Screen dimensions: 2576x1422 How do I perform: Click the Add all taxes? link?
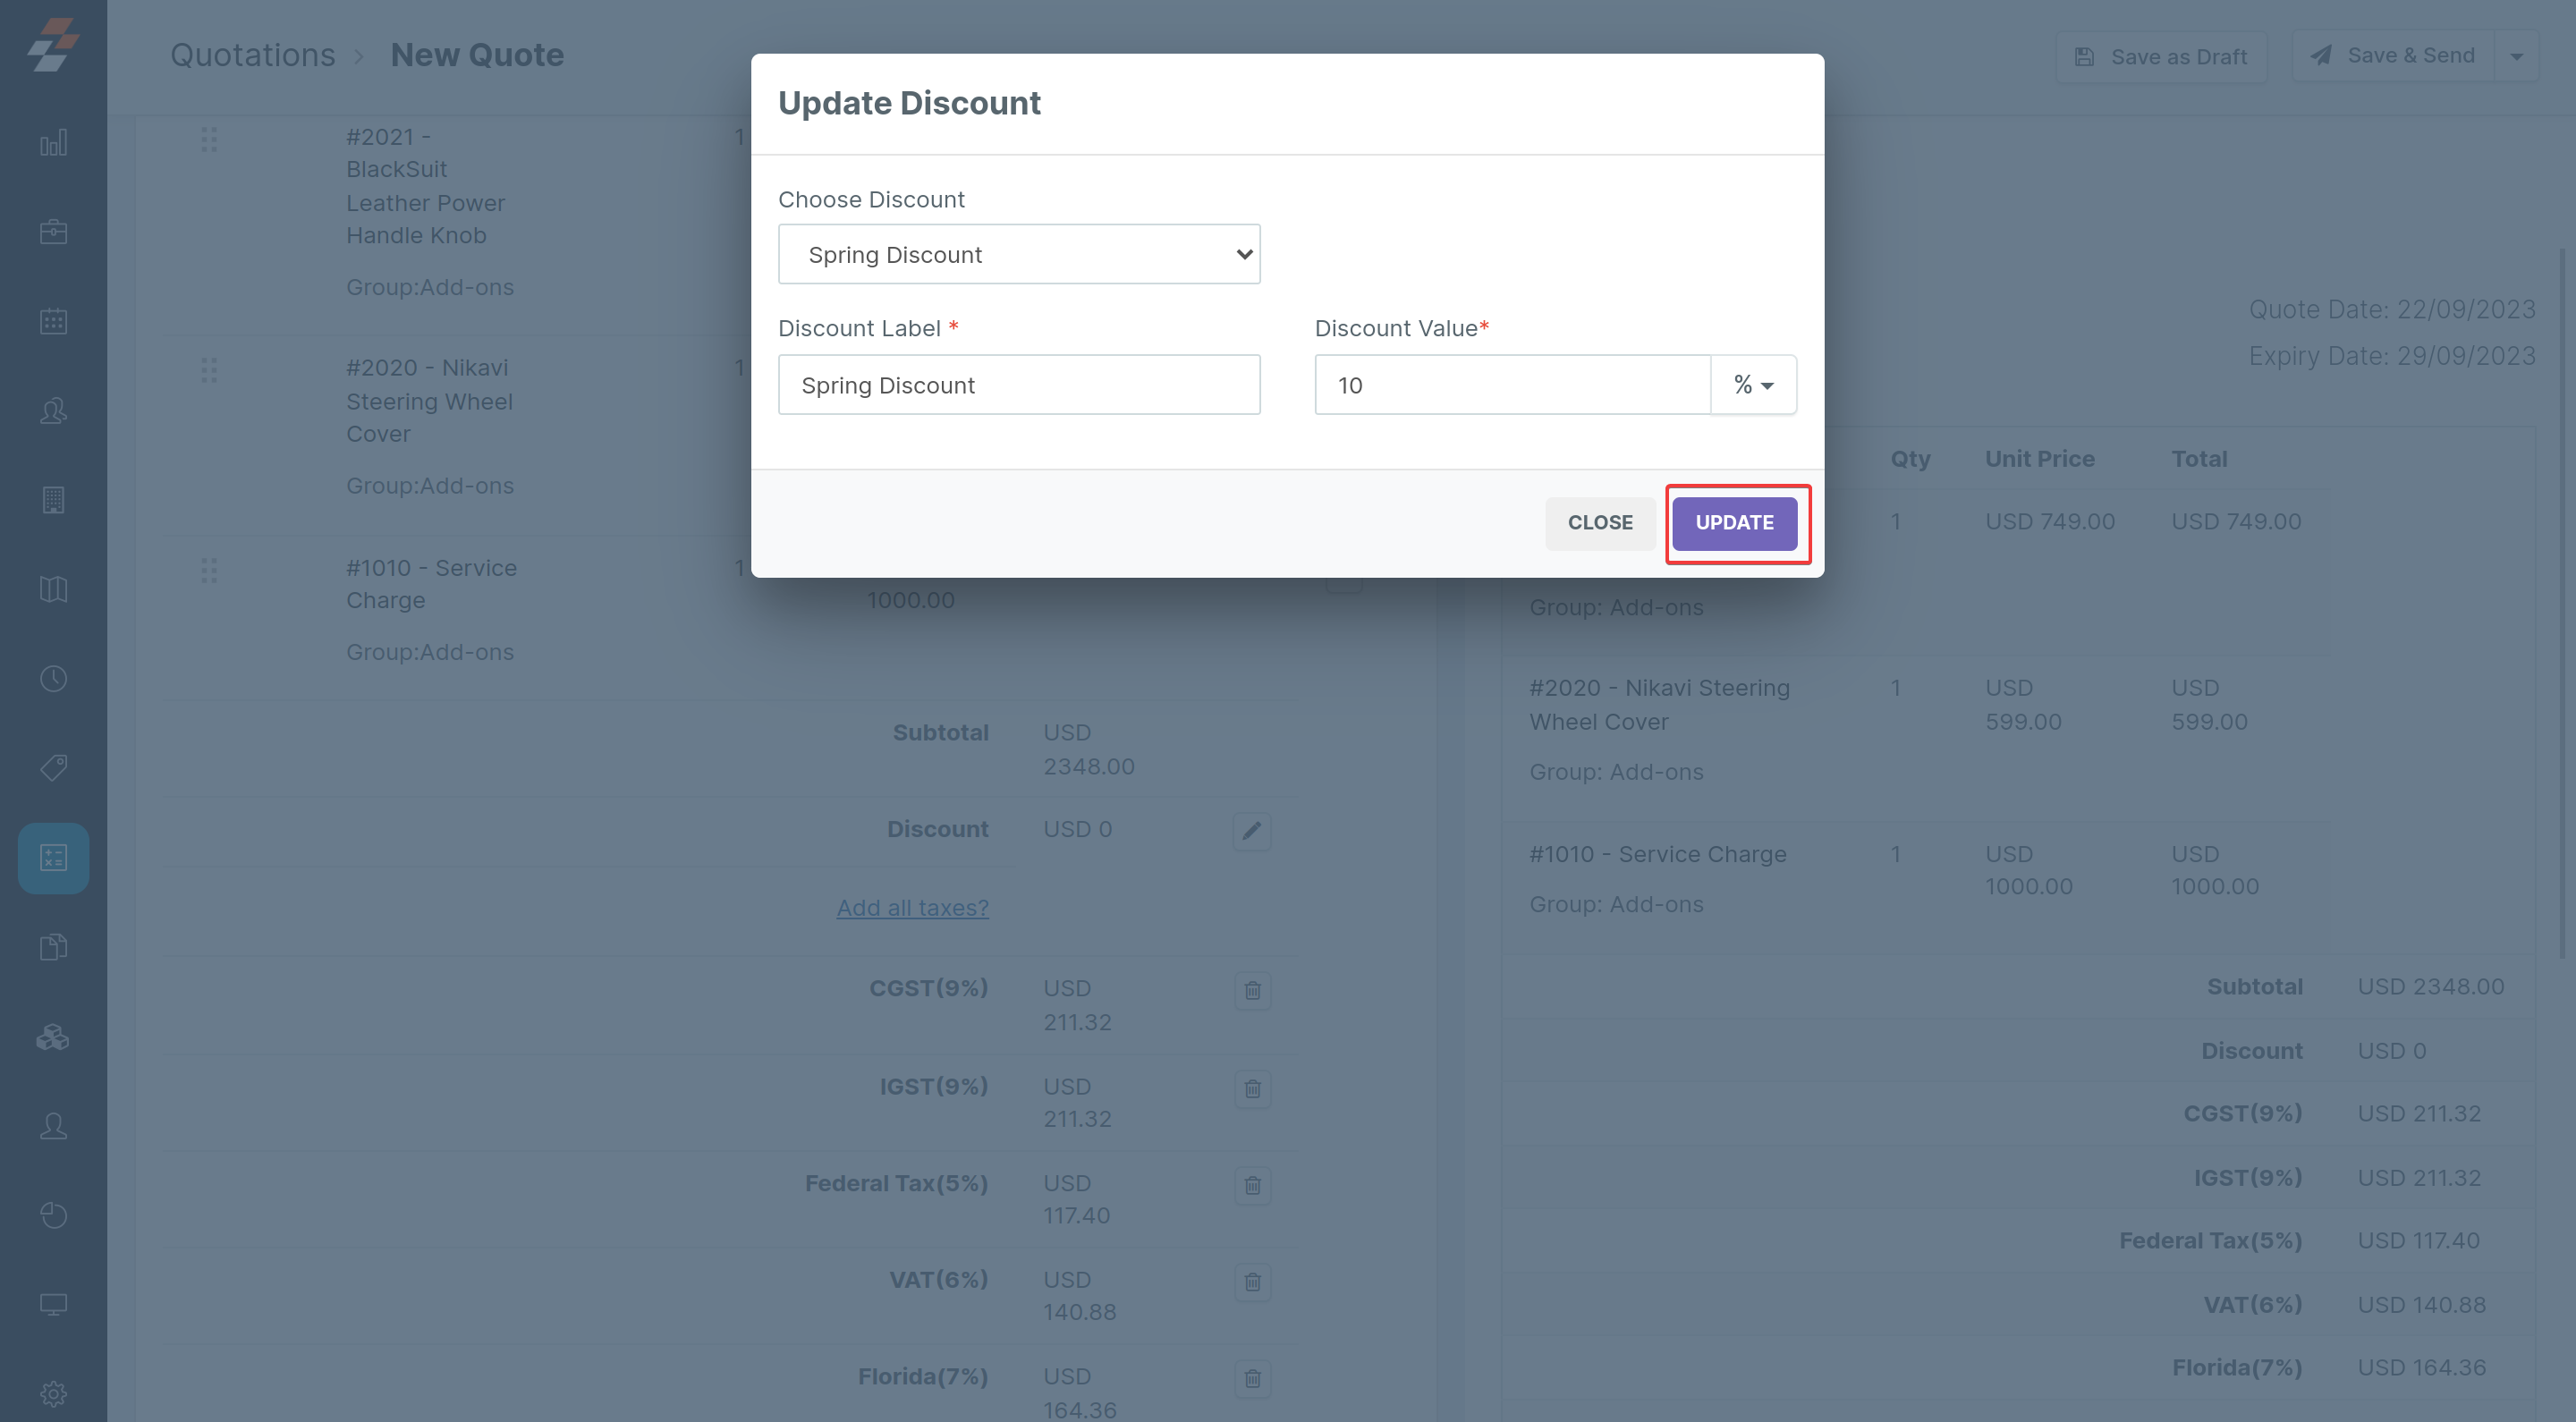click(912, 908)
